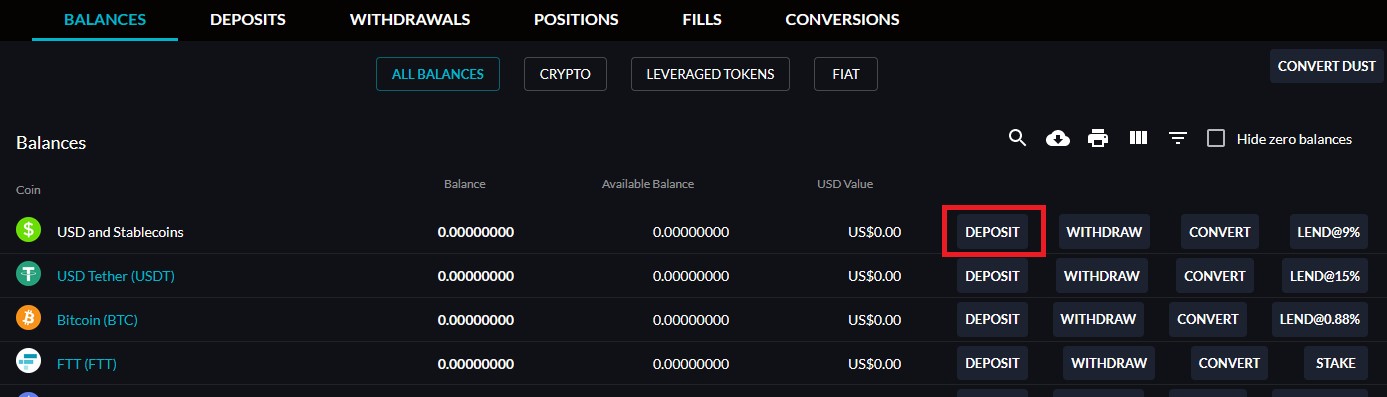Image resolution: width=1387 pixels, height=397 pixels.
Task: Open the view columns icon
Action: click(1138, 138)
